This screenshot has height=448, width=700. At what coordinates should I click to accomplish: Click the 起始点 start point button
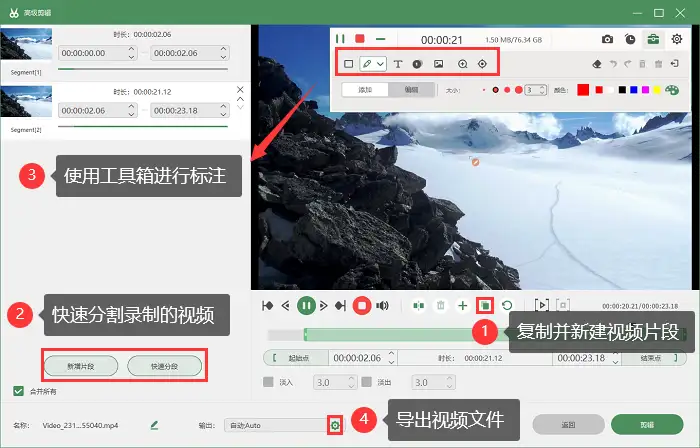click(x=296, y=358)
